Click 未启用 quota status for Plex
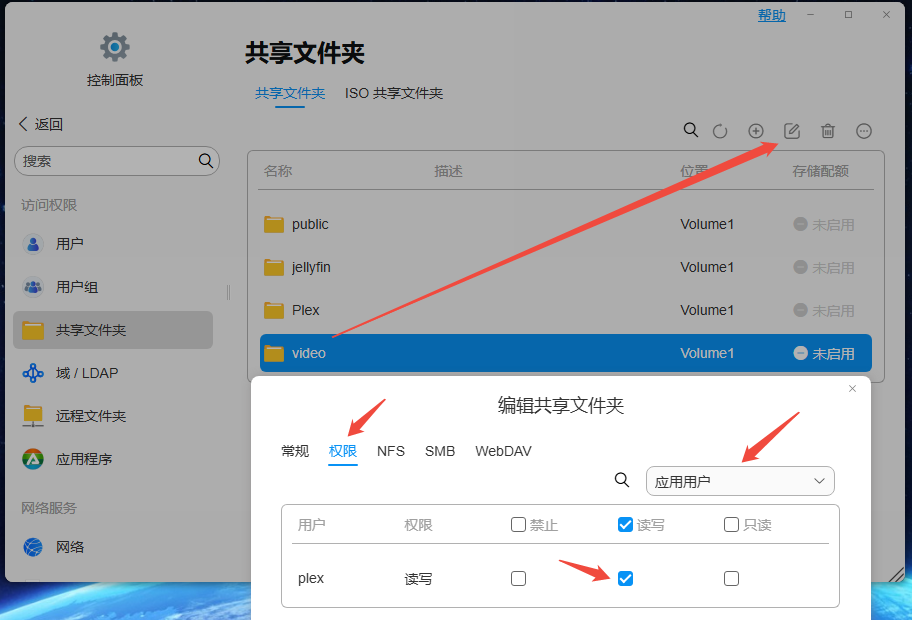Viewport: 912px width, 620px height. pos(824,311)
